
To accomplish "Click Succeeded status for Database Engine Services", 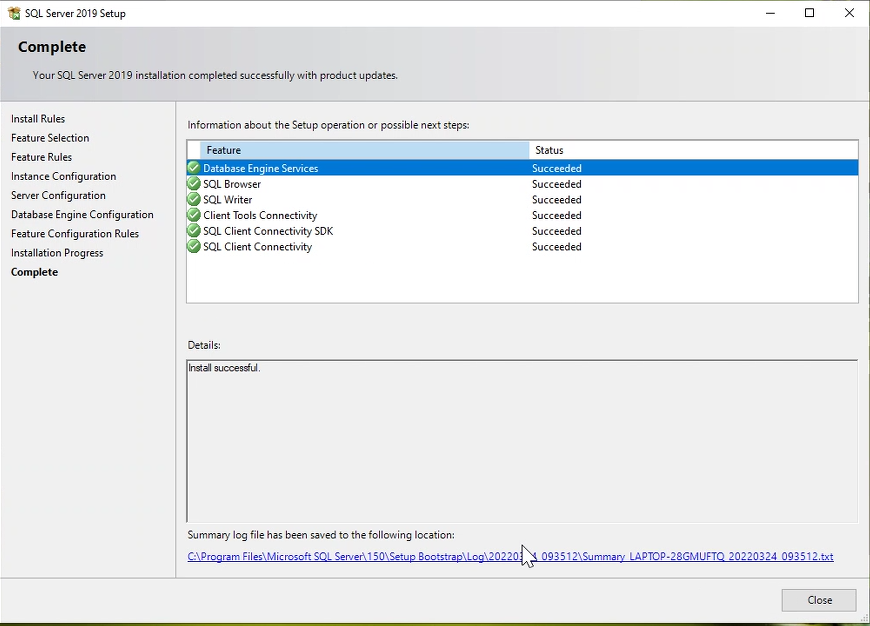I will (x=557, y=168).
